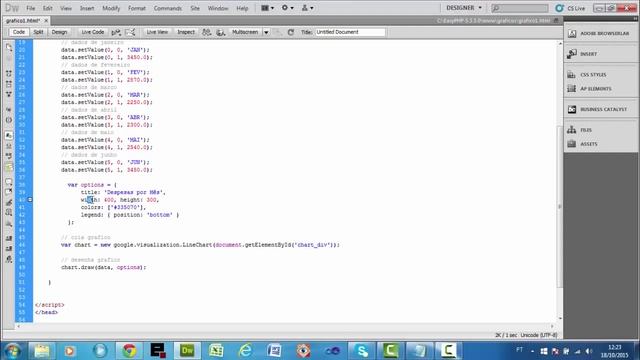This screenshot has width=640, height=360.
Task: Click the Indent Code icon
Action: pos(9,238)
